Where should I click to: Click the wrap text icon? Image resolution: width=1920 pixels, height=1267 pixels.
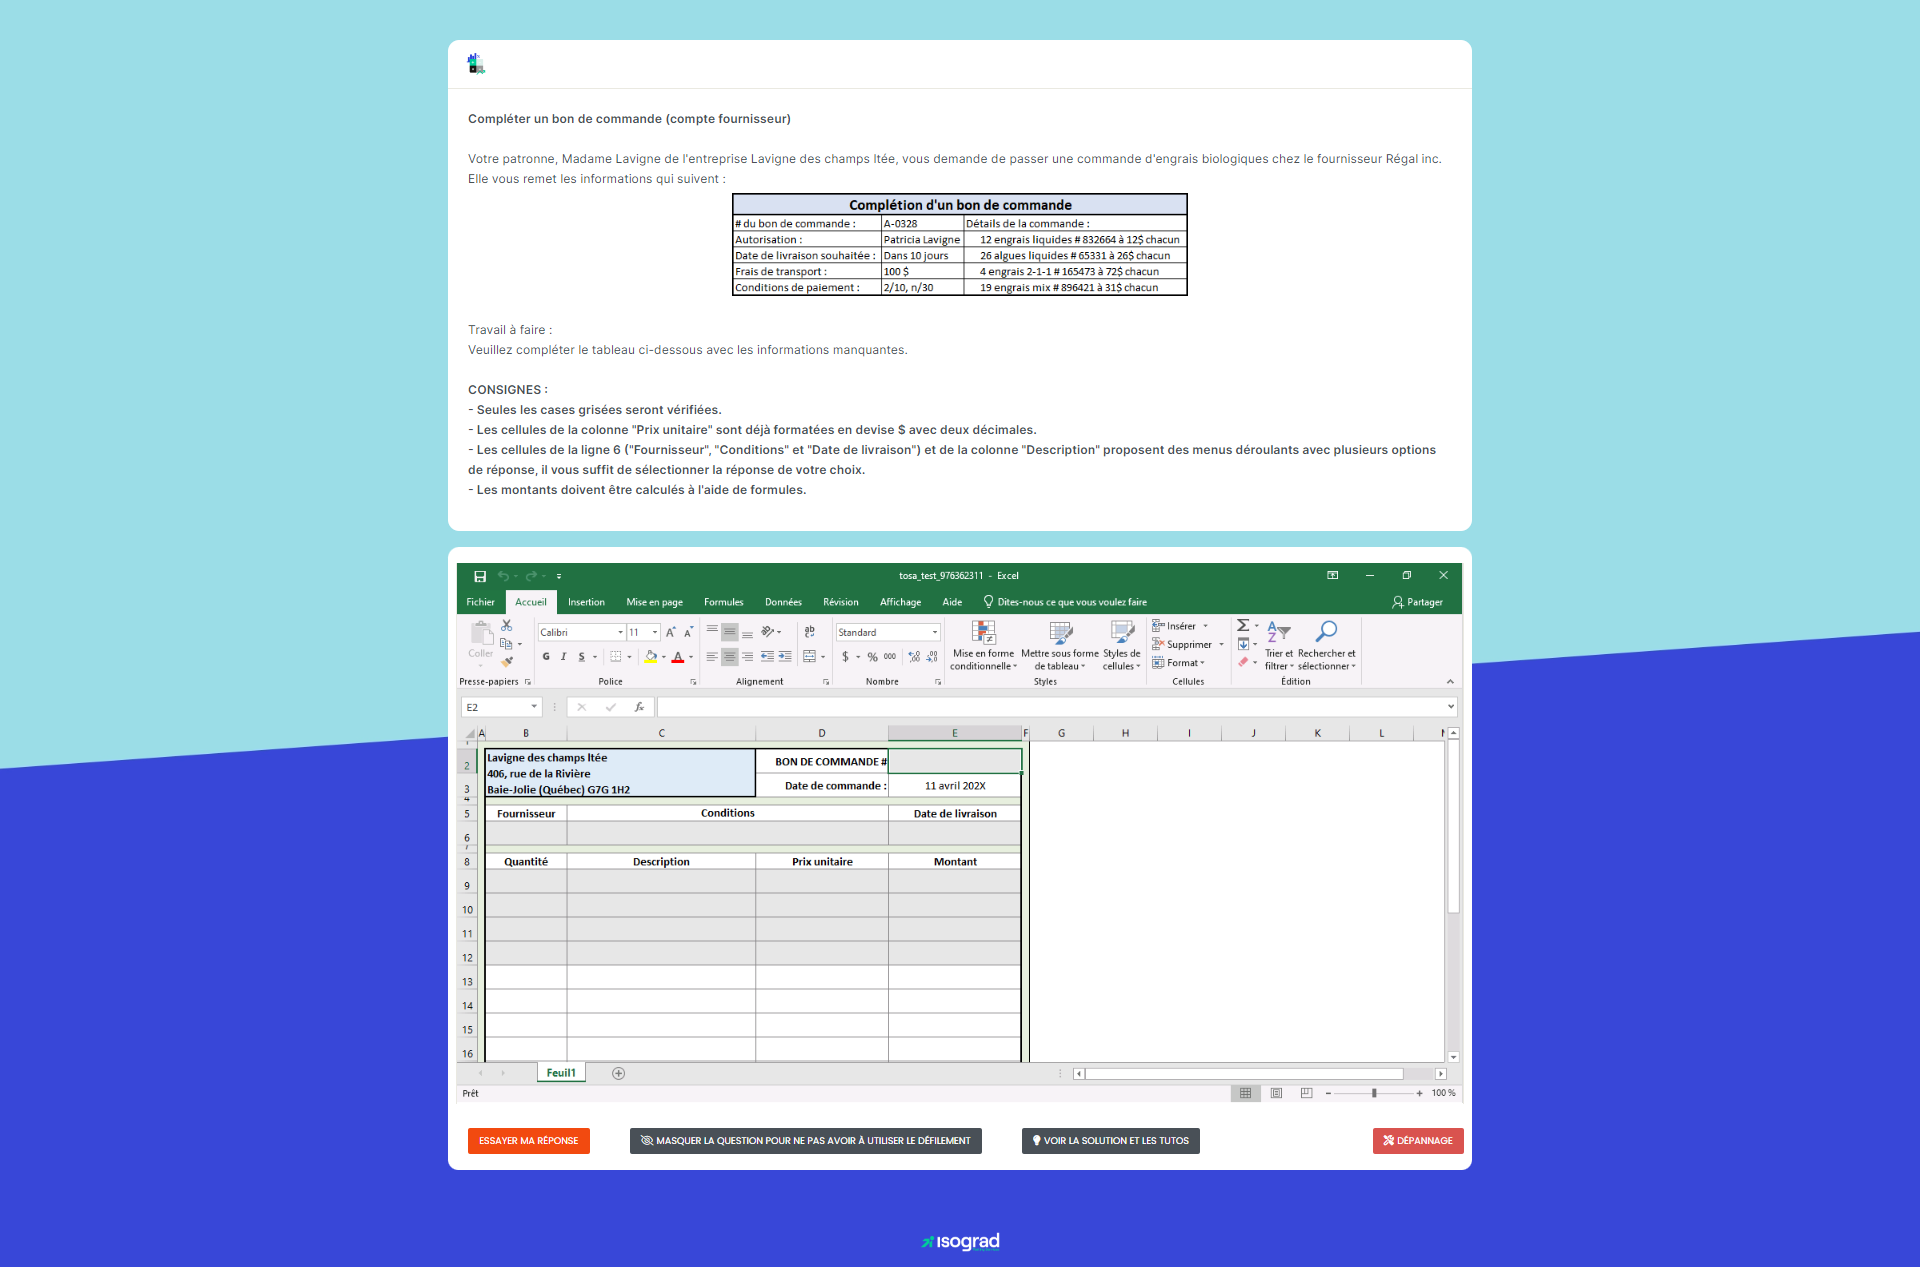tap(810, 632)
